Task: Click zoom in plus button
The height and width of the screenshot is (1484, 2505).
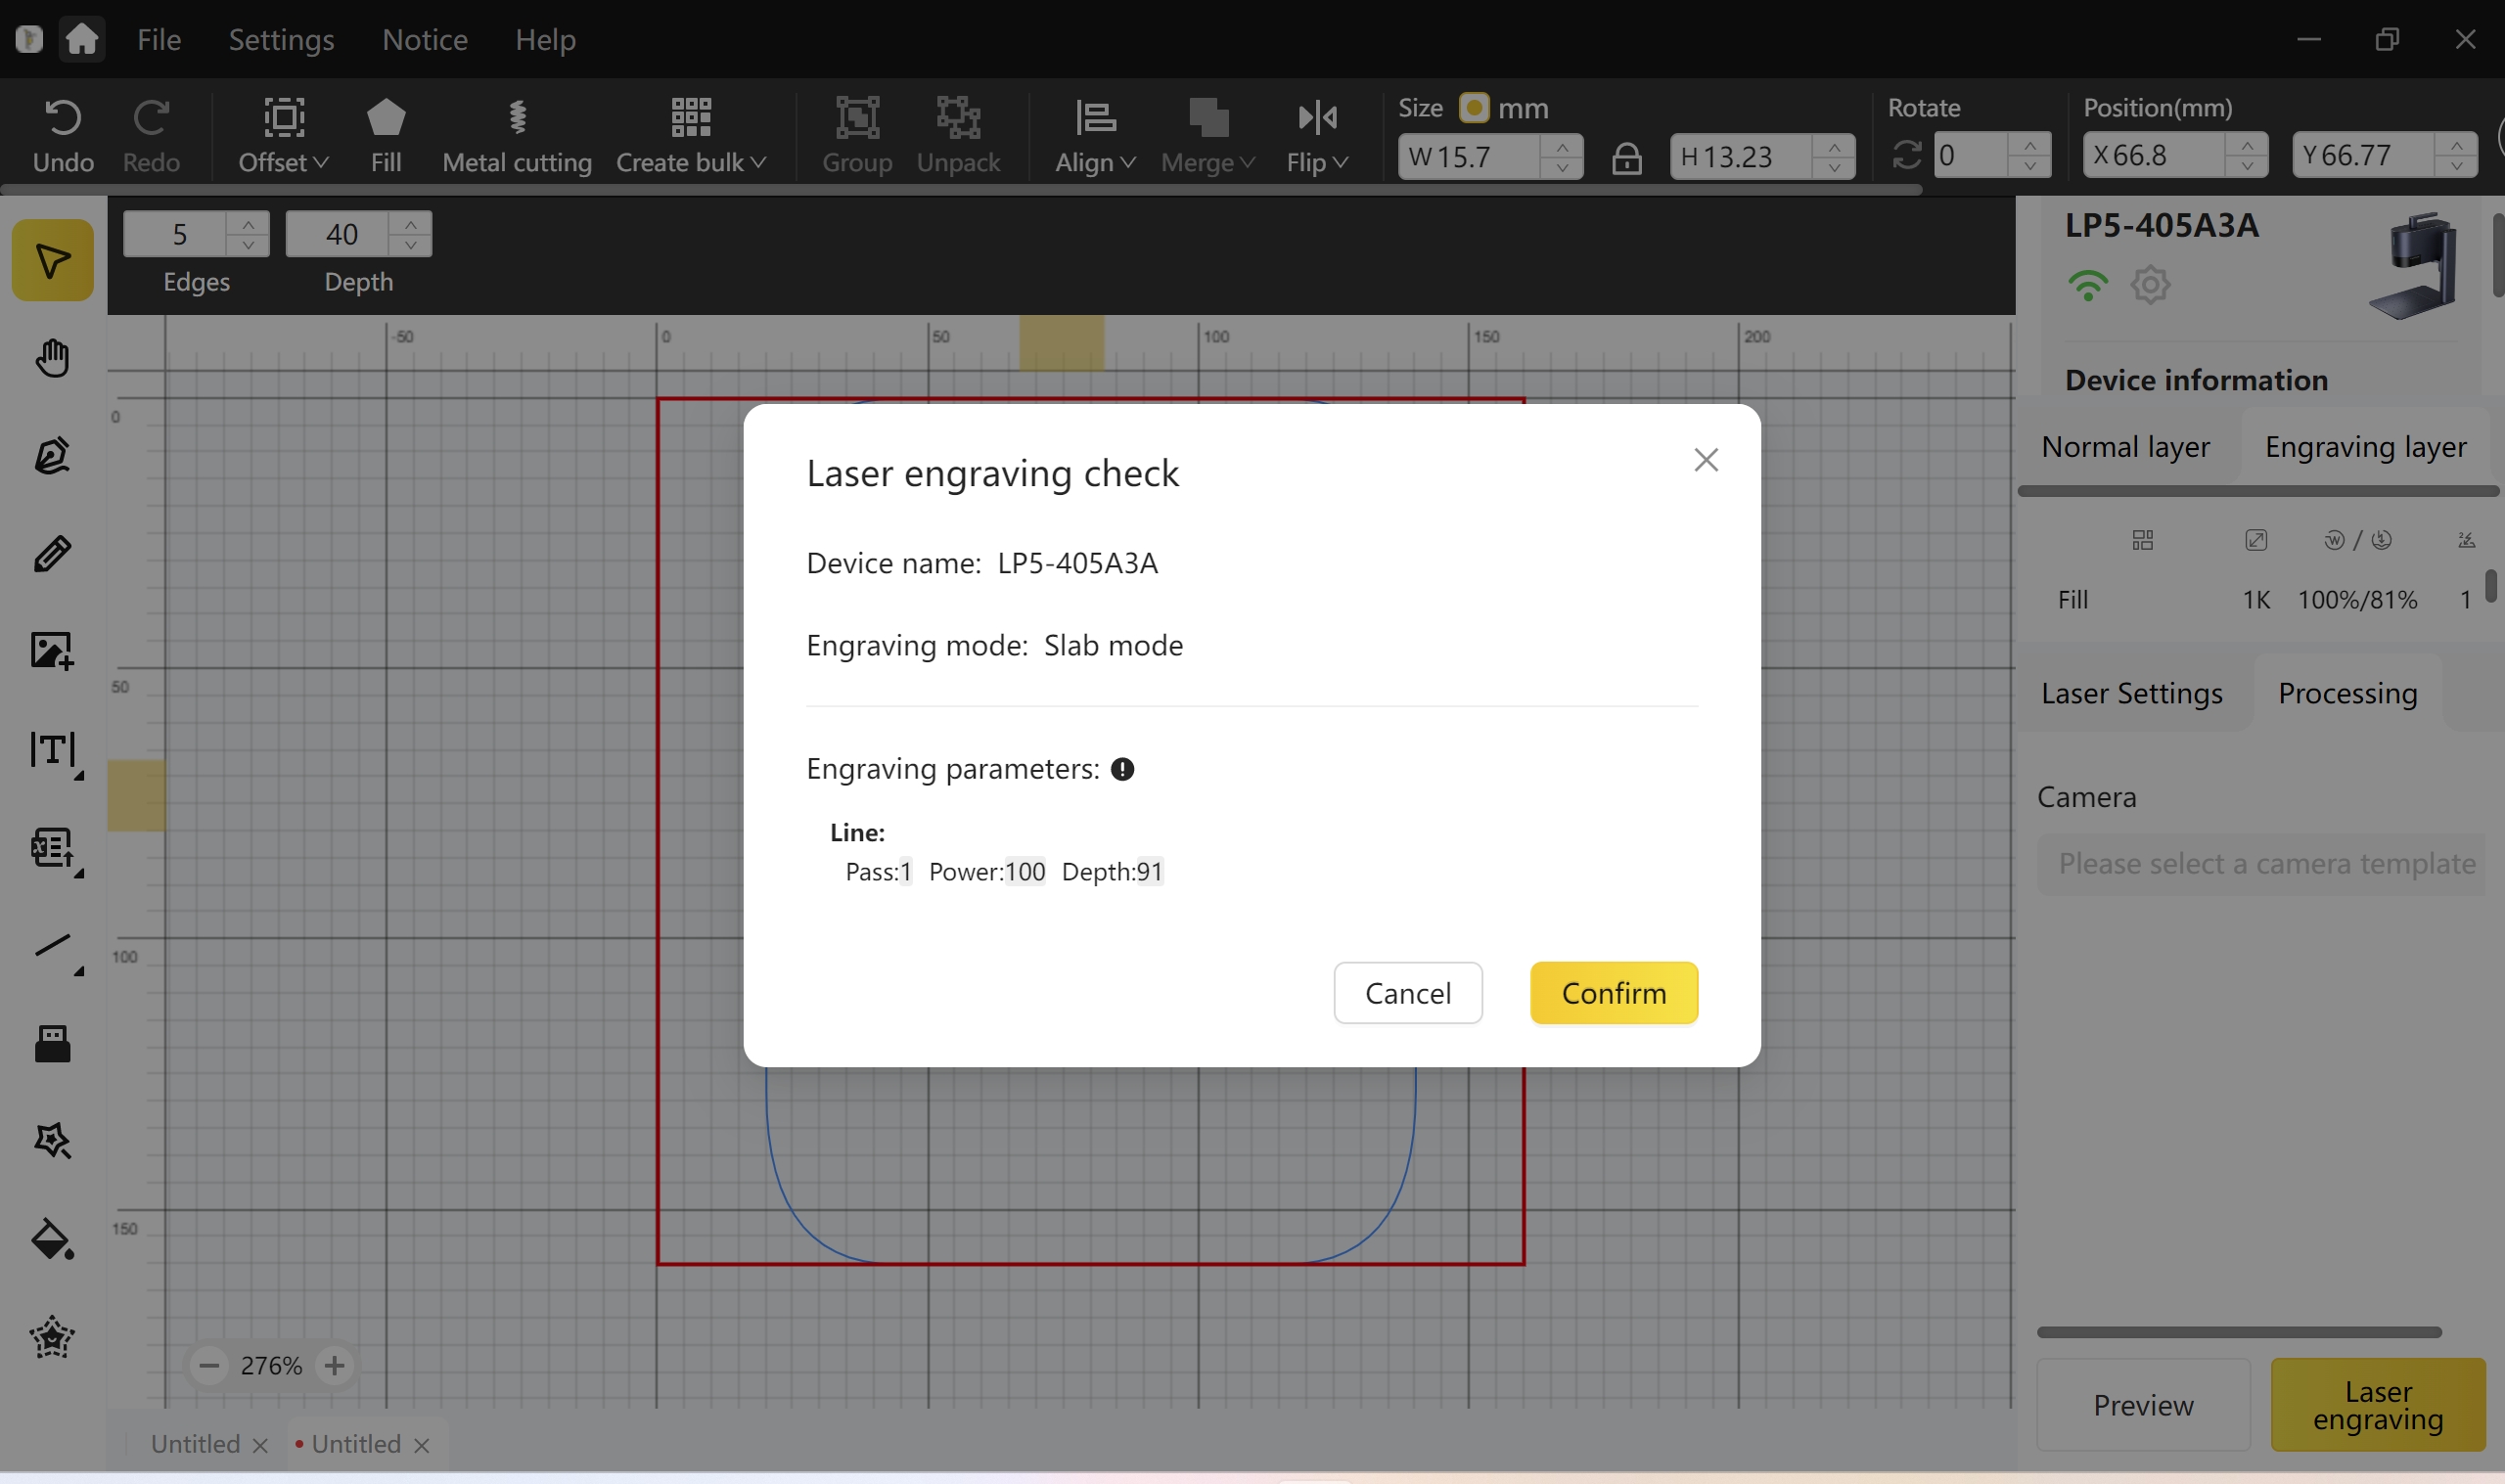Action: coord(334,1365)
